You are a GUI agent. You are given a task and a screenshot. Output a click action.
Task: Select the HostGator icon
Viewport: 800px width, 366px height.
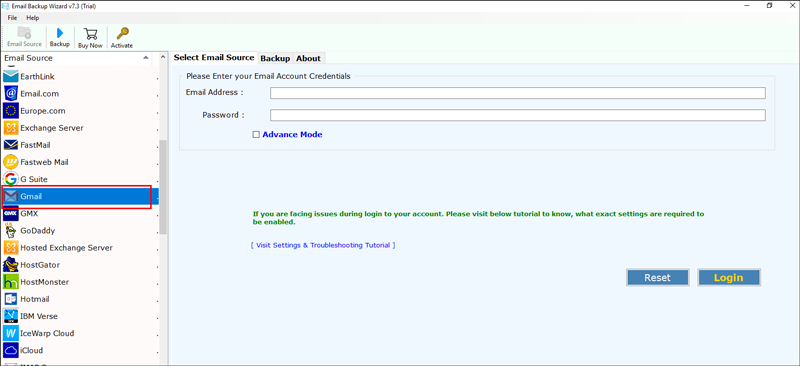point(11,265)
